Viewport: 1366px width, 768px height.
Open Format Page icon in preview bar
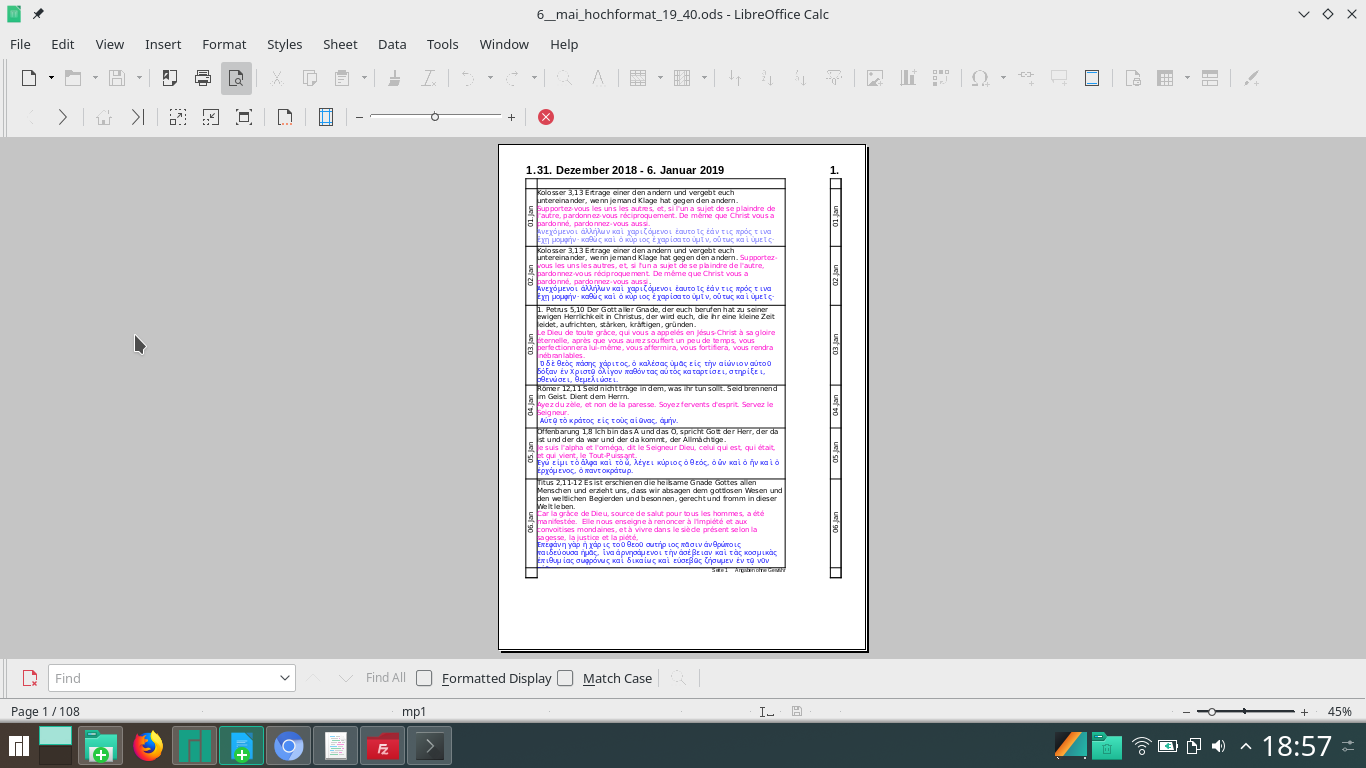(285, 117)
